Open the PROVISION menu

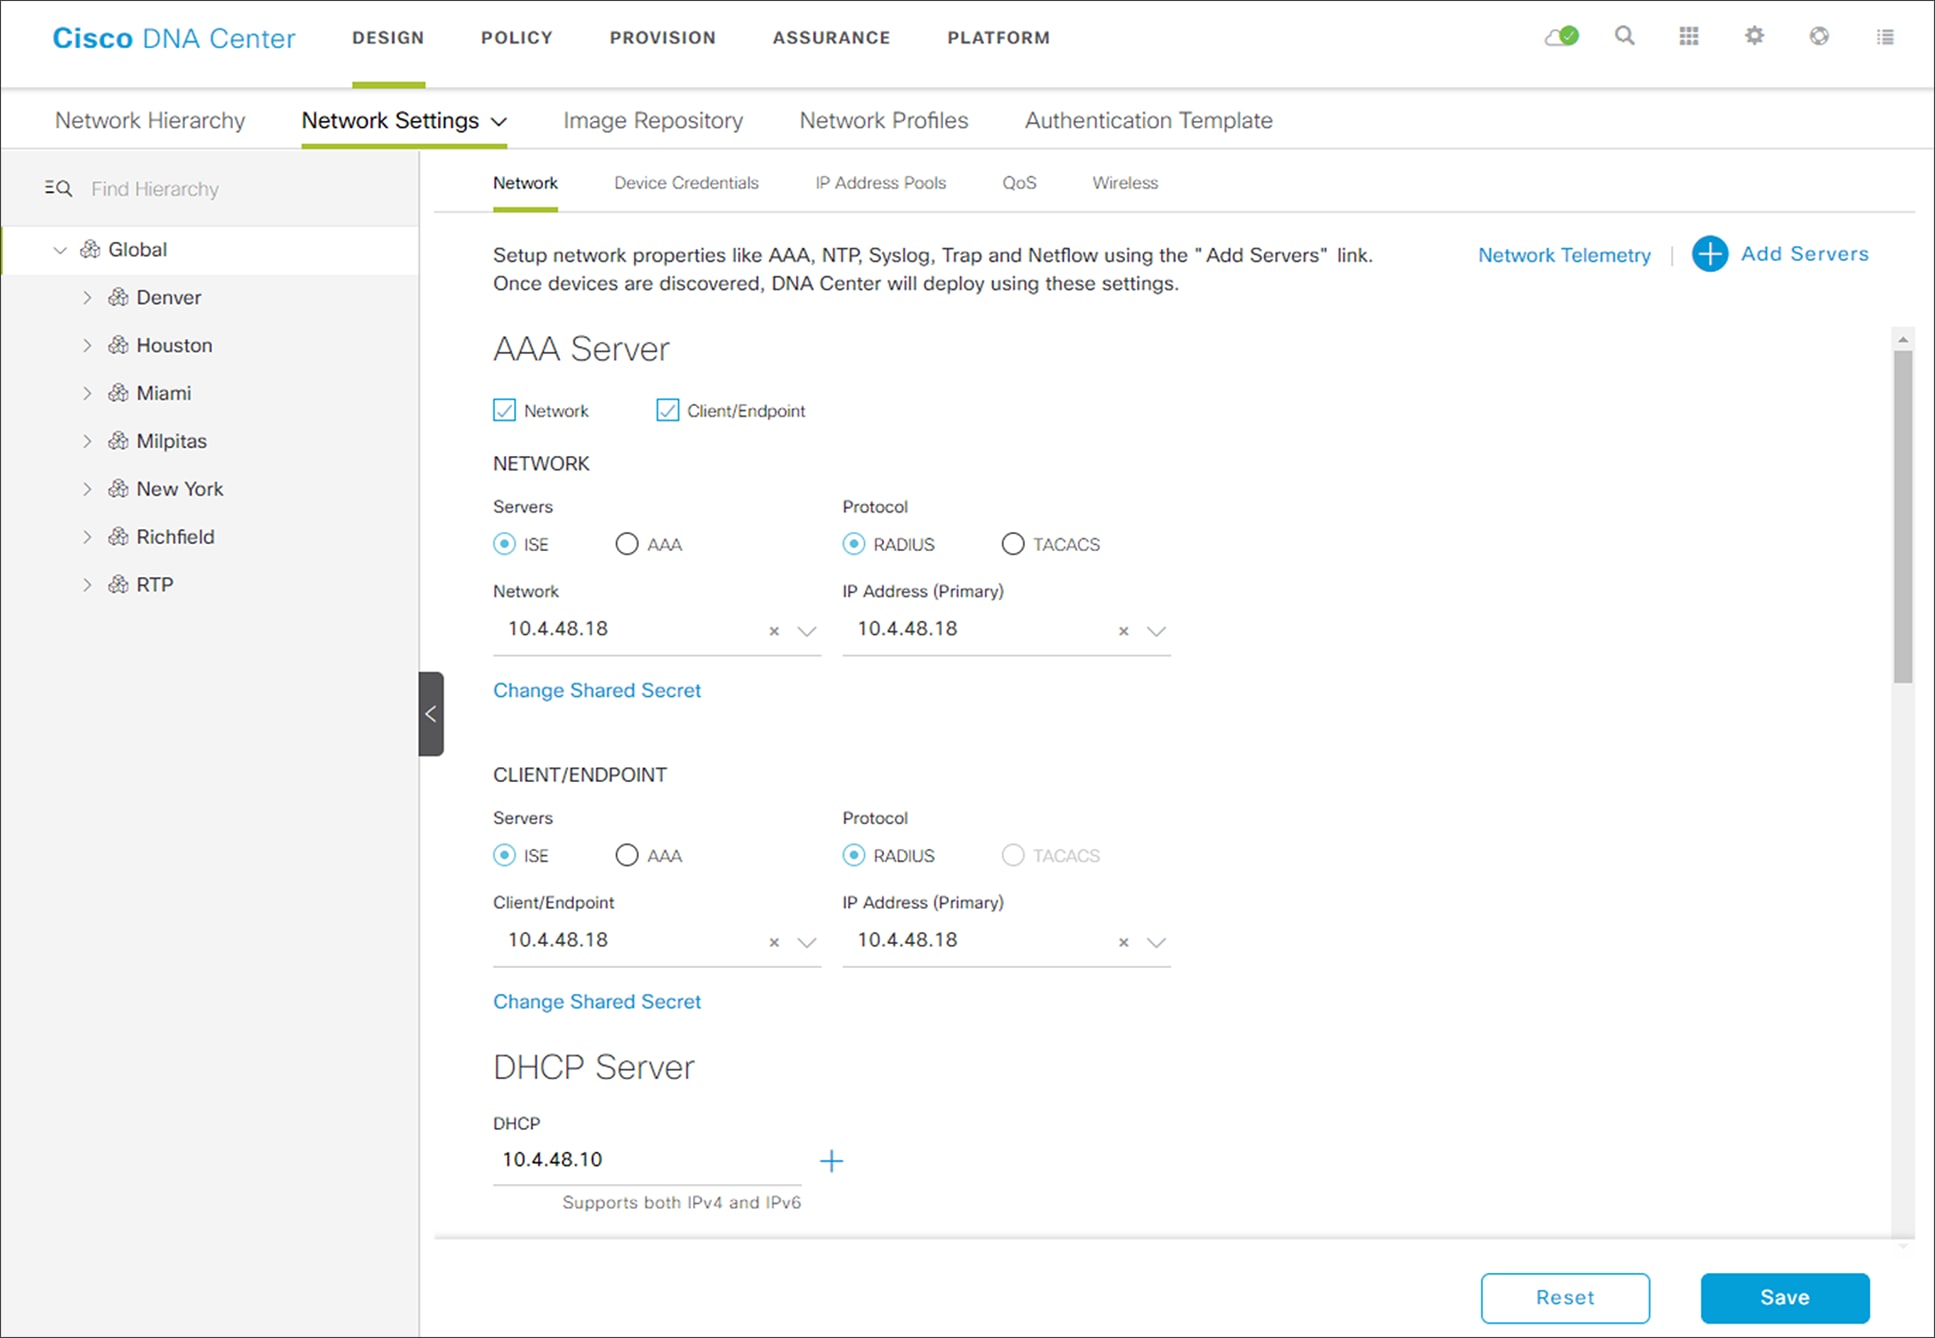663,38
